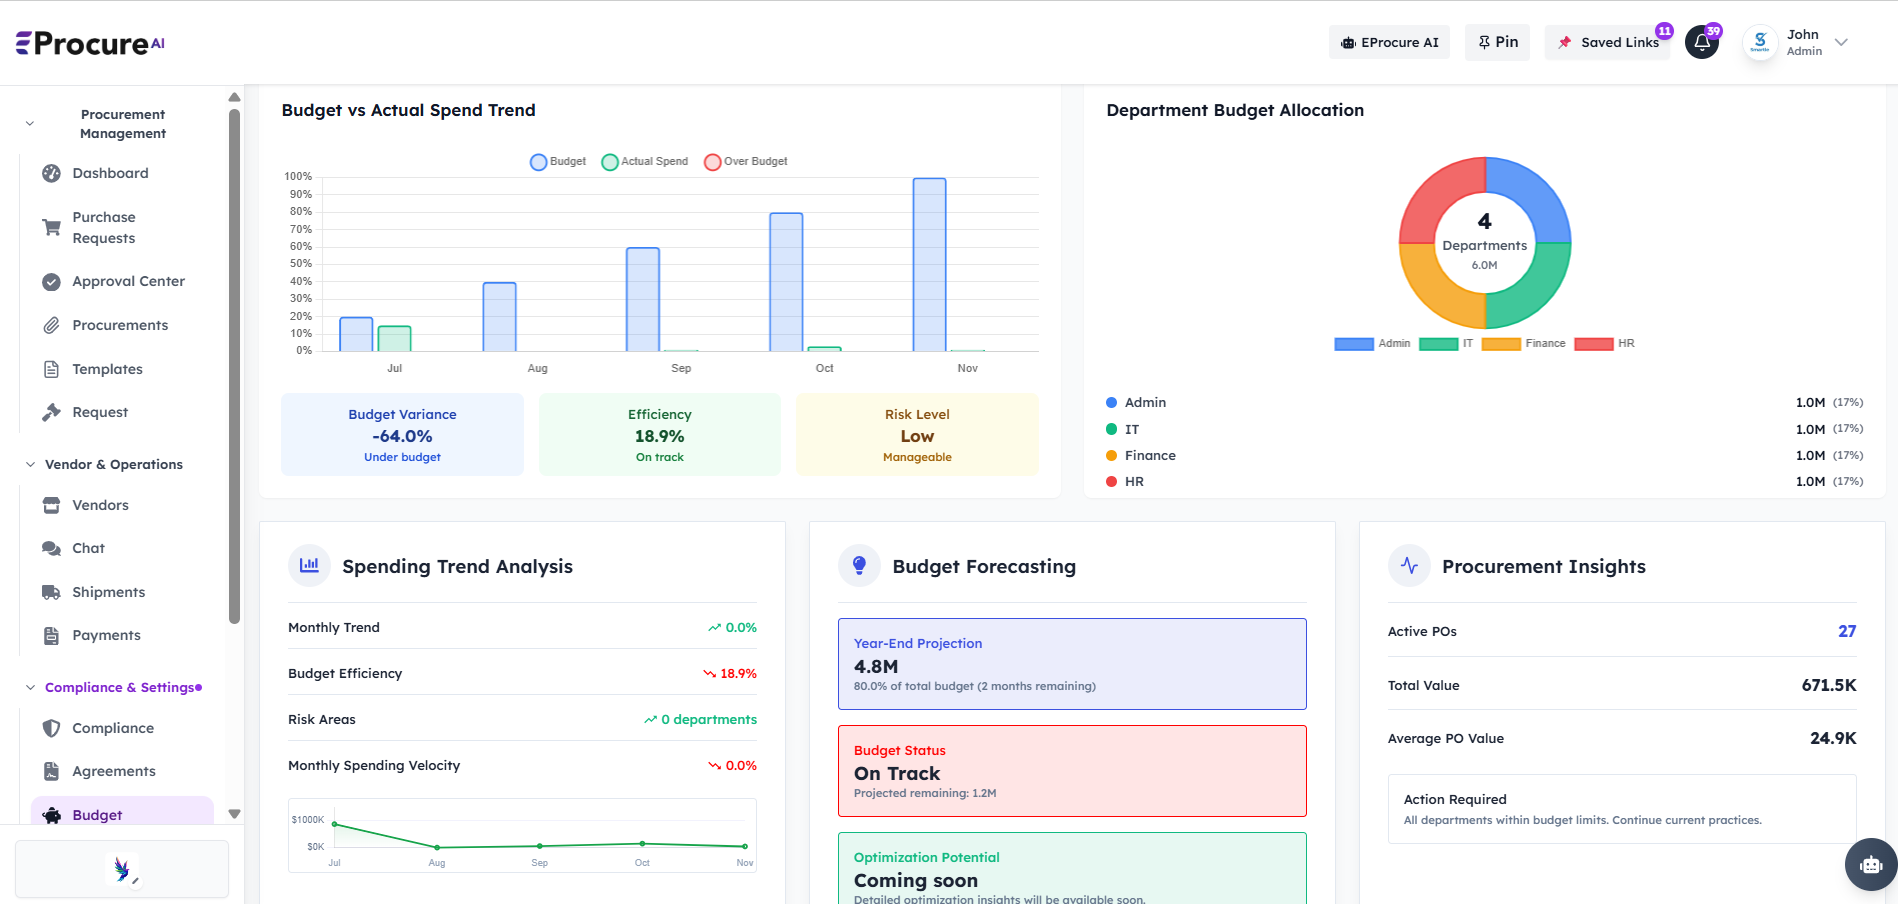Viewport: 1898px width, 904px height.
Task: Click the Vendors store icon
Action: (x=51, y=505)
